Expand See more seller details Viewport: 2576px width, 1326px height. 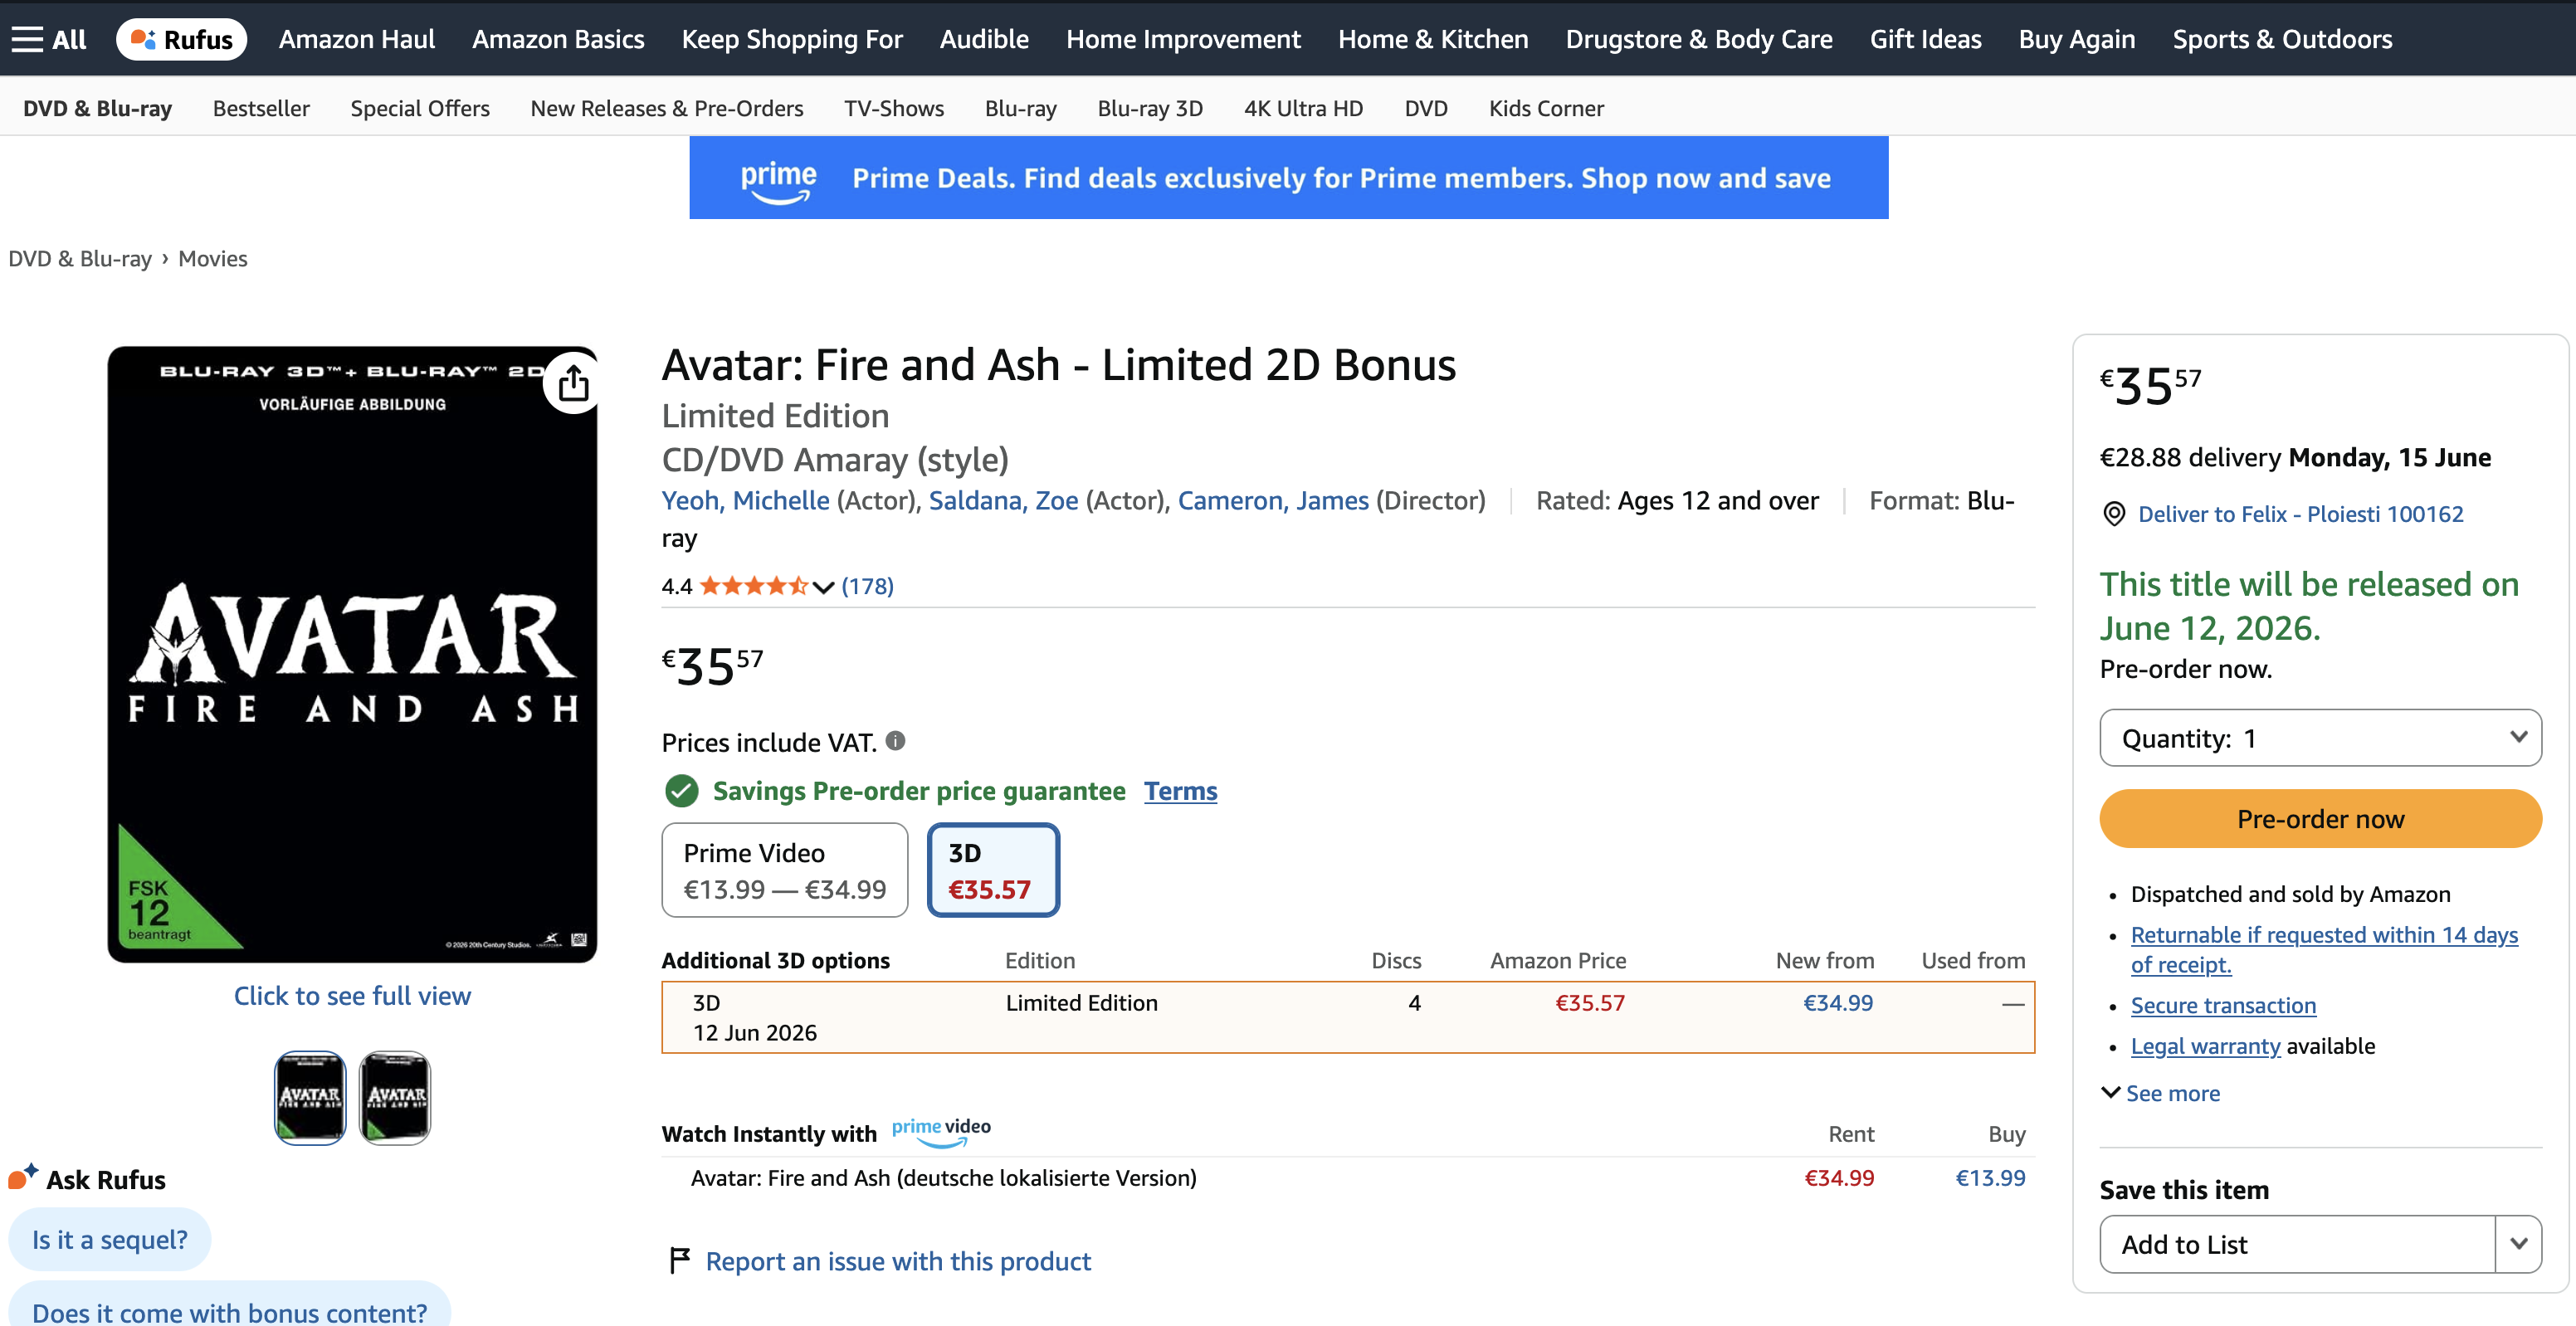point(2160,1093)
